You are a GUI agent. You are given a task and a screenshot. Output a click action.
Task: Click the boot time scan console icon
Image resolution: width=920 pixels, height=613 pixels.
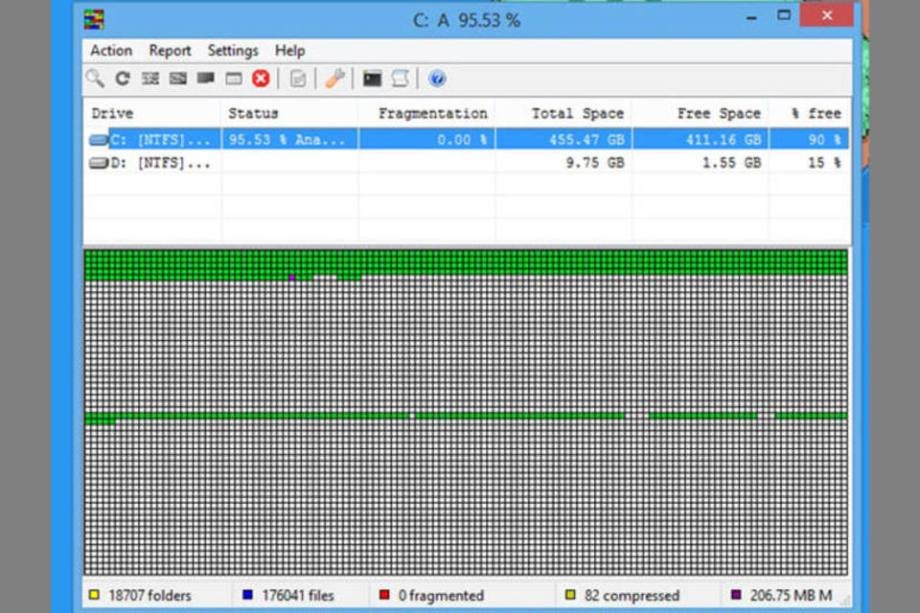pyautogui.click(x=372, y=78)
